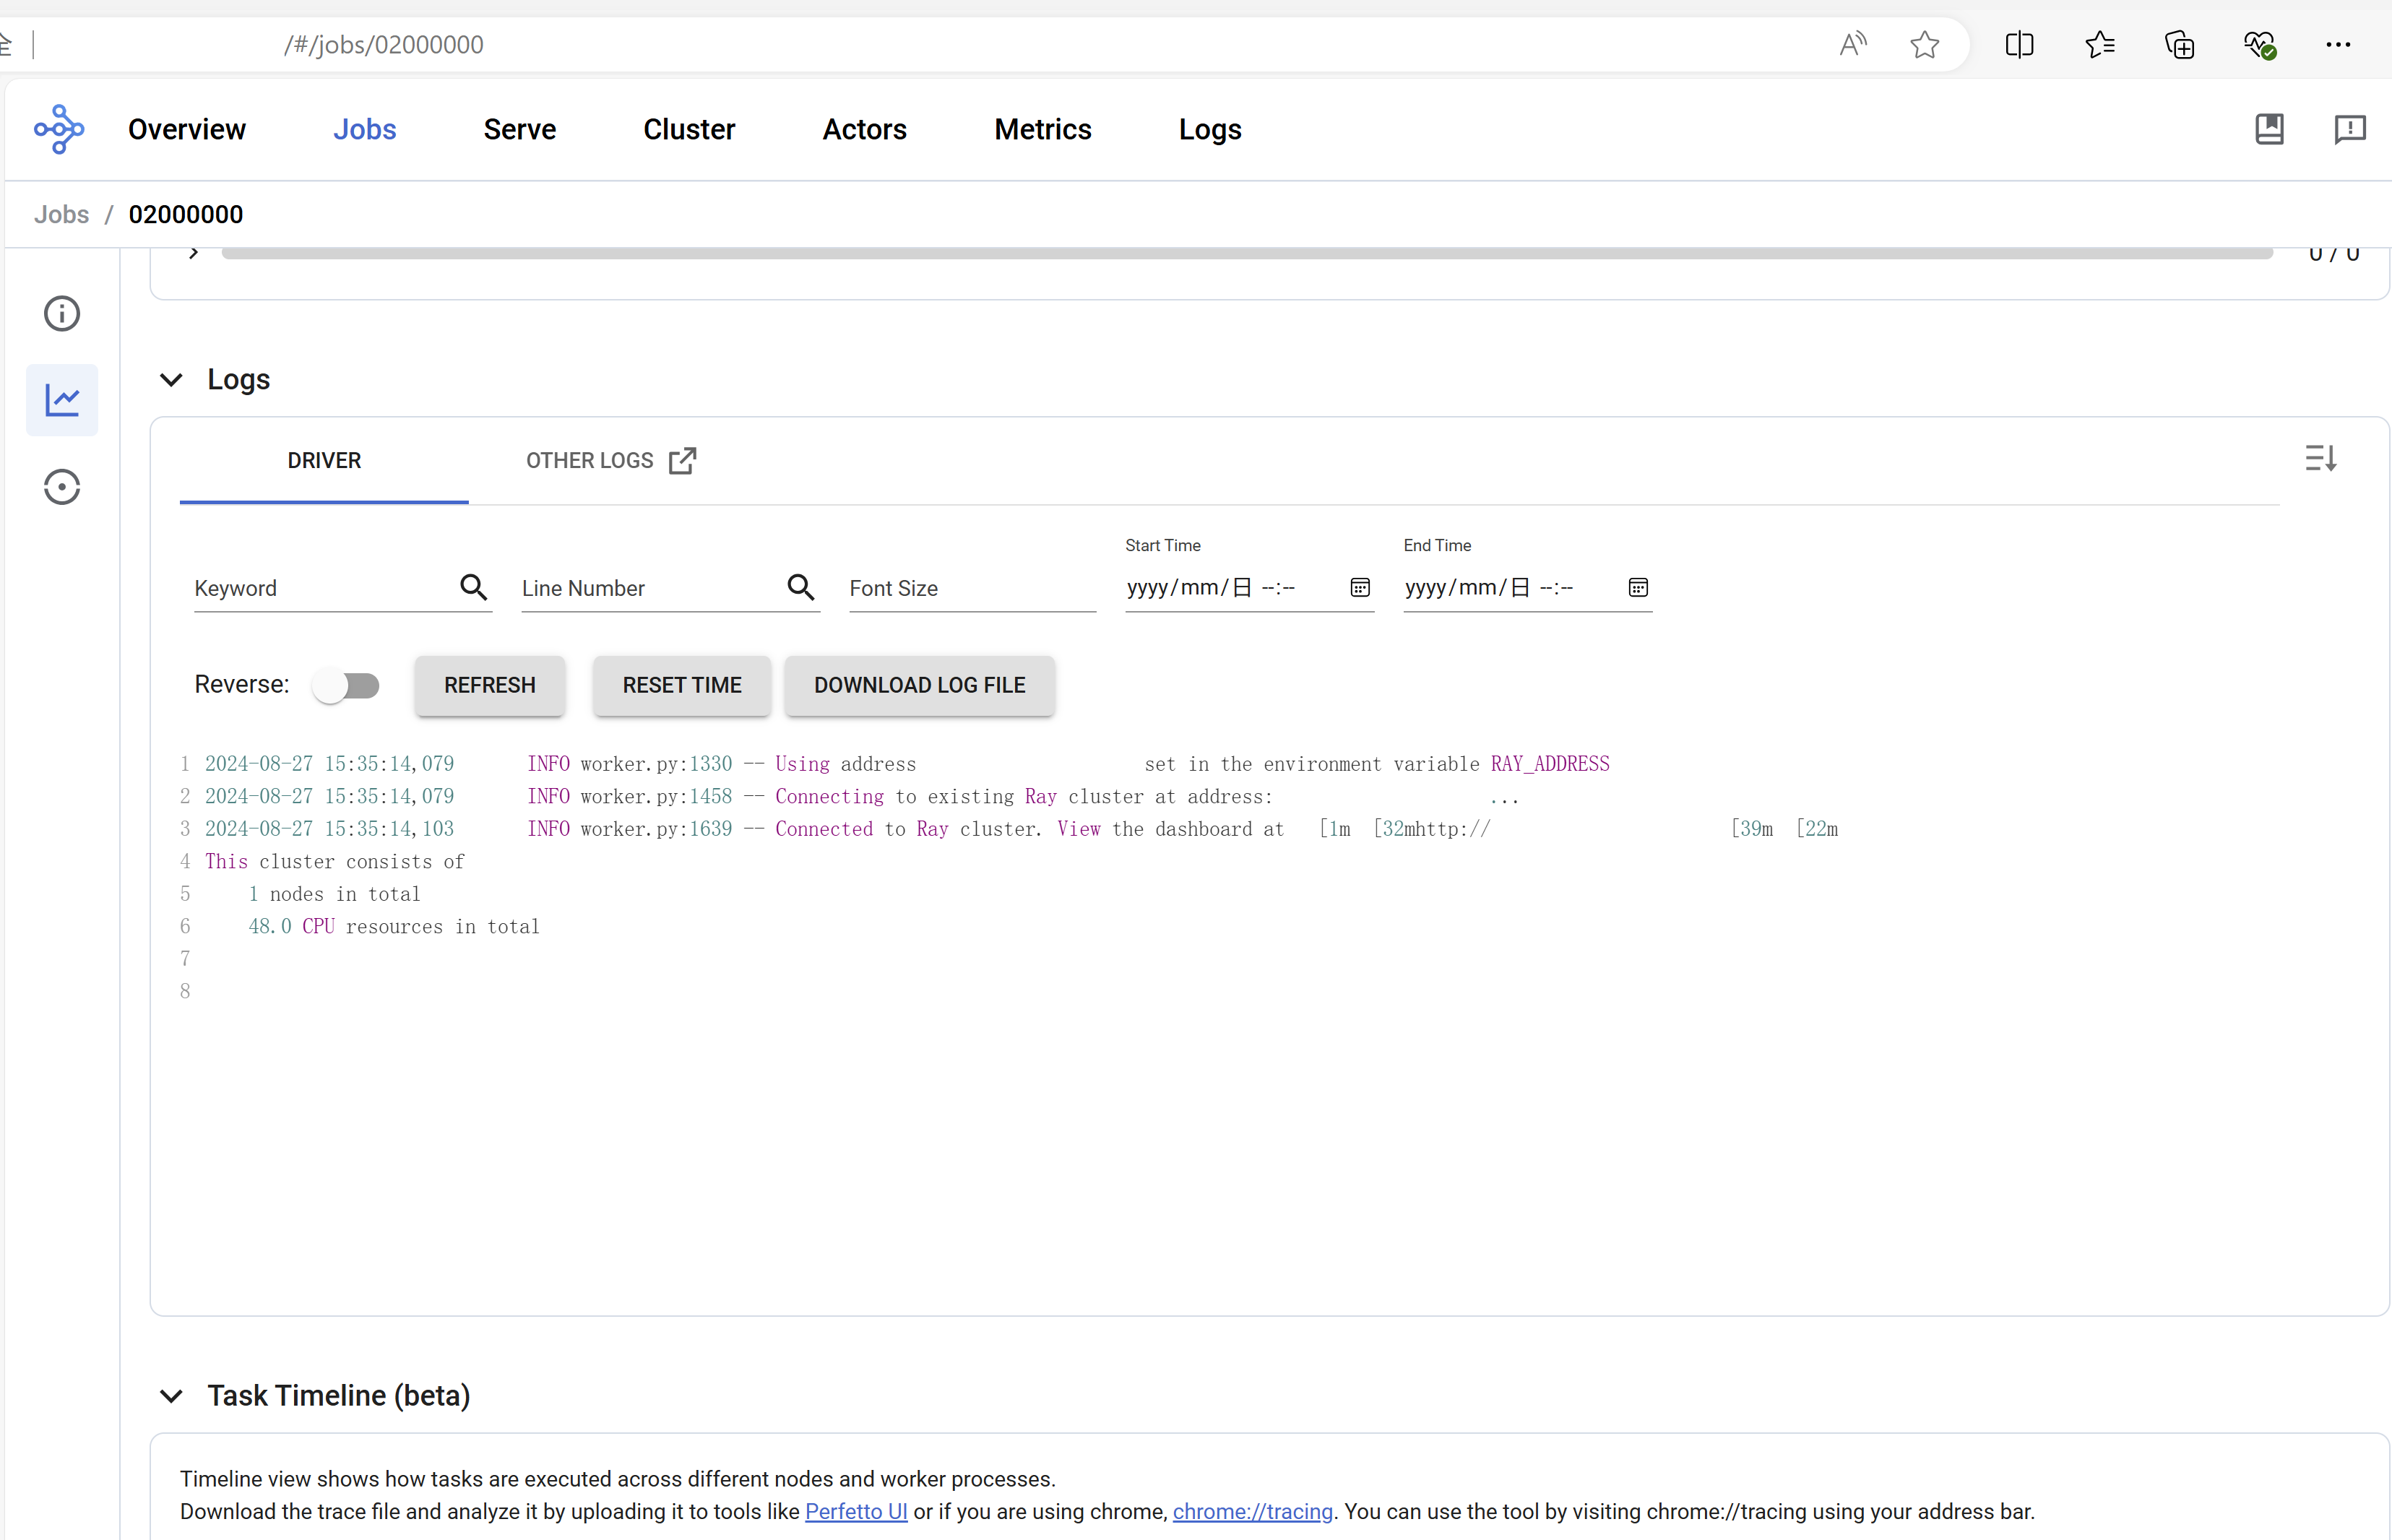Expand the progress bar row chevron
Viewport: 2392px width, 1540px height.
(x=194, y=253)
